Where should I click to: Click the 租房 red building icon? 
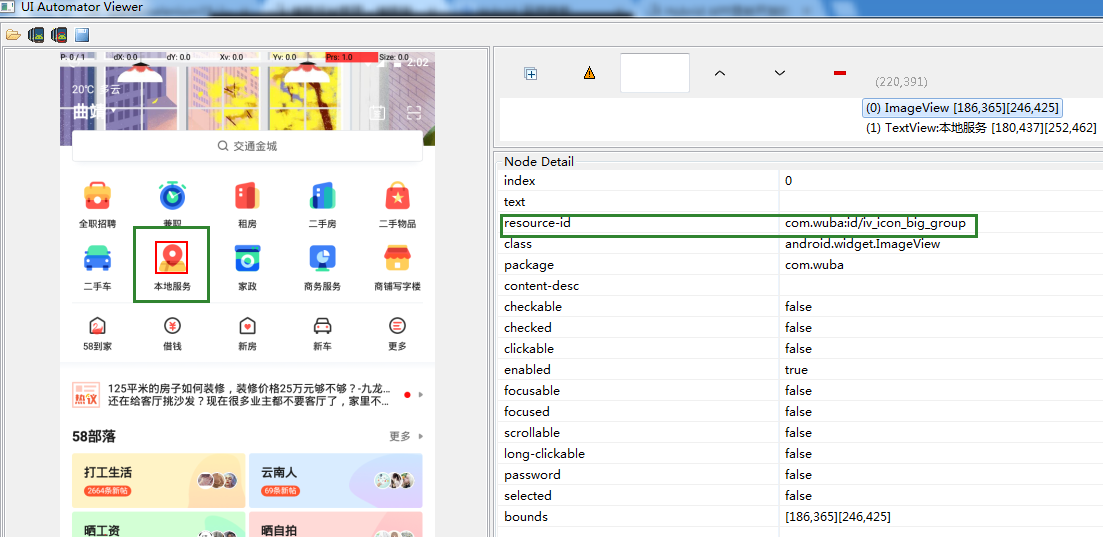(x=248, y=196)
